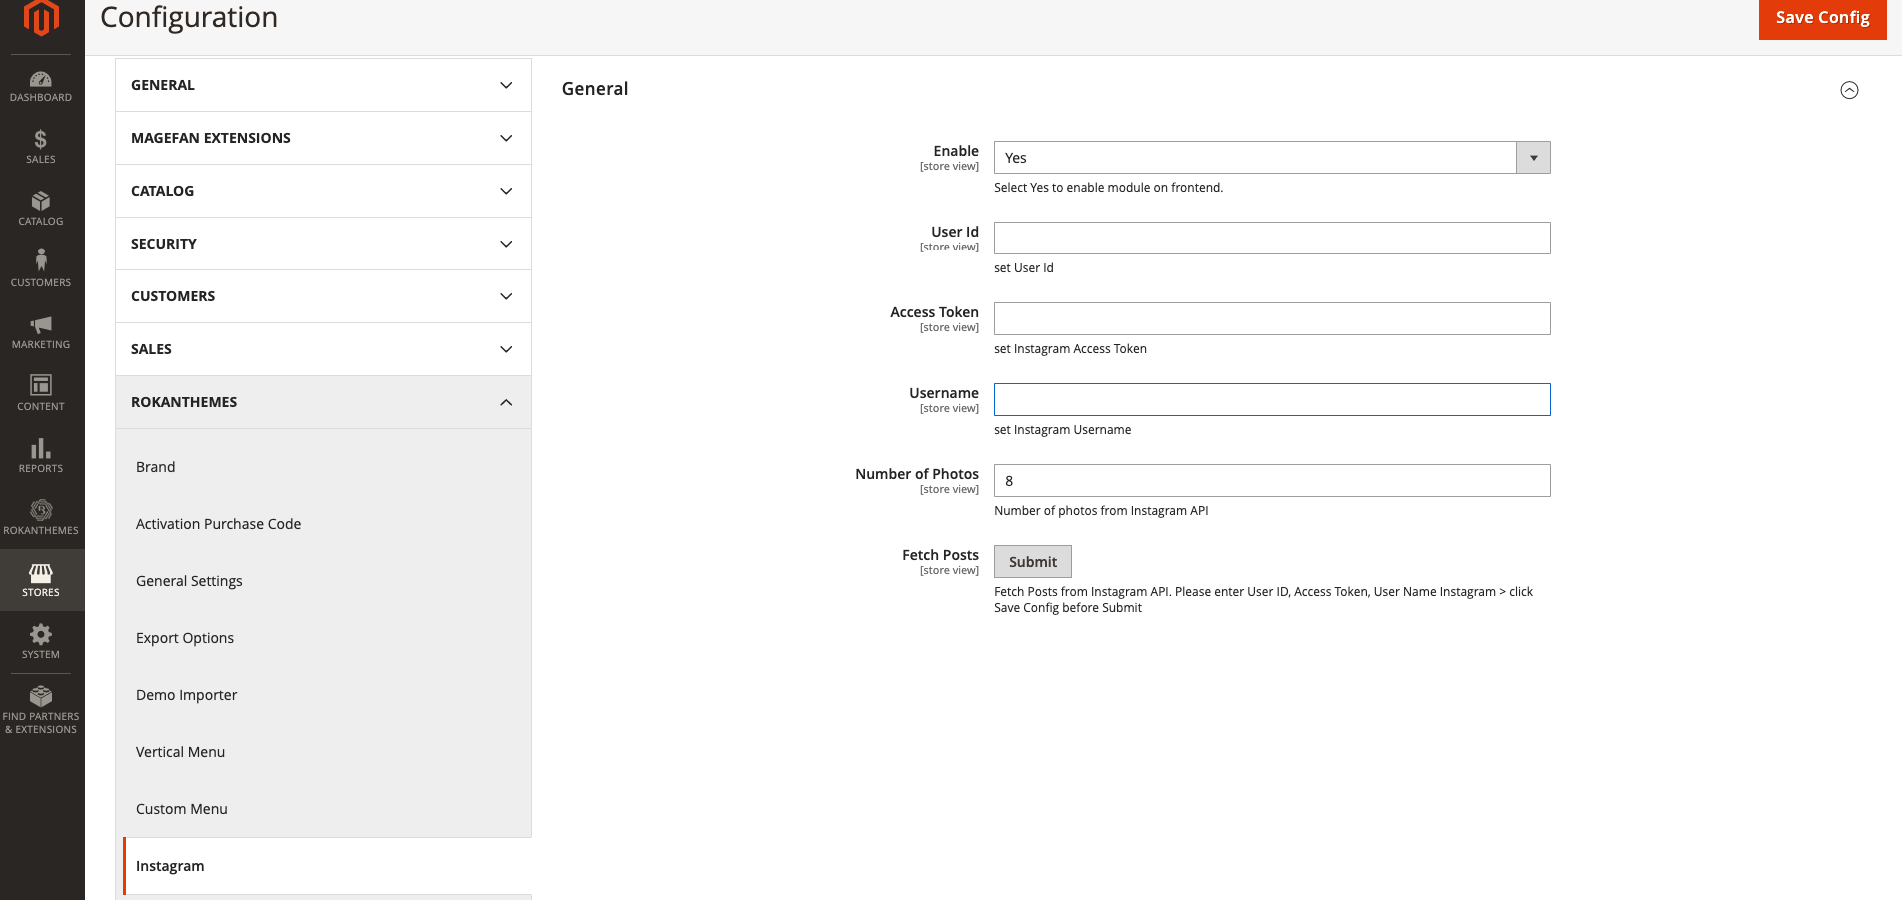Viewport: 1902px width, 900px height.
Task: Expand the CATALOG config tab
Action: pyautogui.click(x=323, y=191)
